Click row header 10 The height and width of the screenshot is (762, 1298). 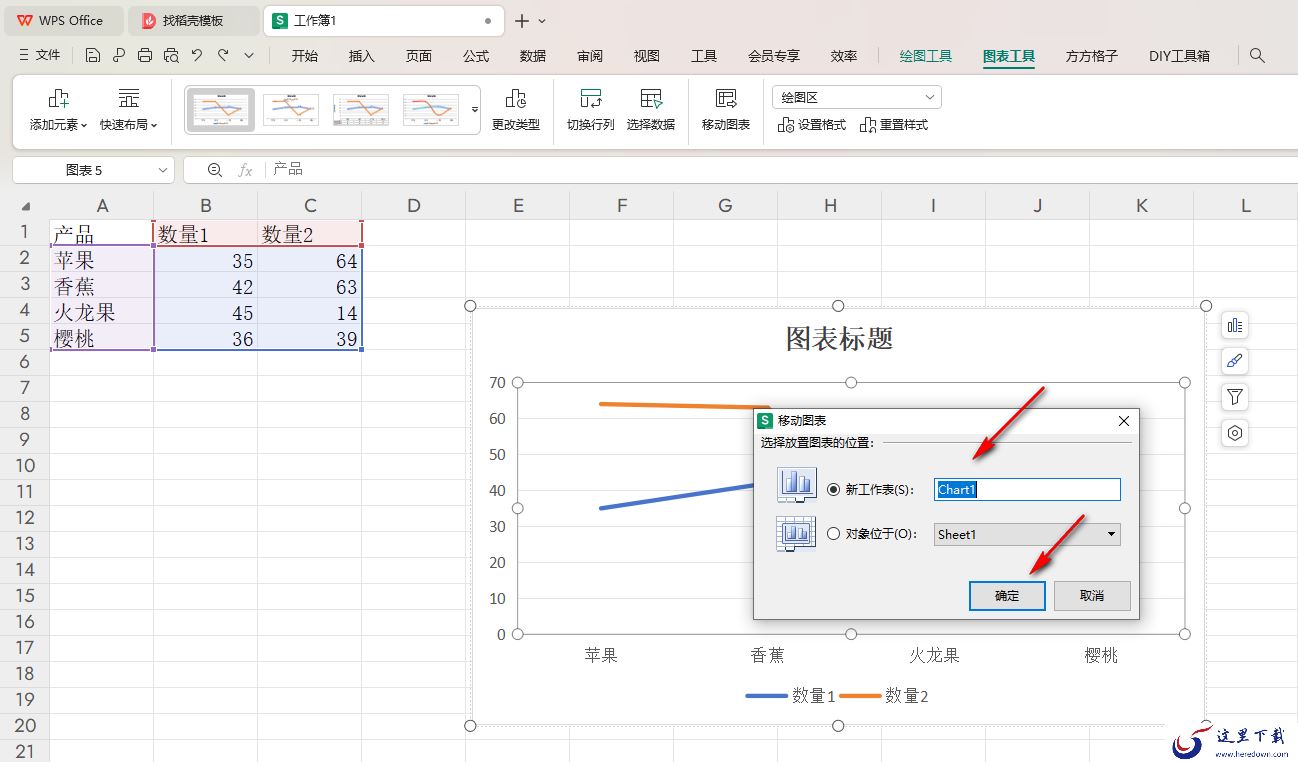point(25,465)
